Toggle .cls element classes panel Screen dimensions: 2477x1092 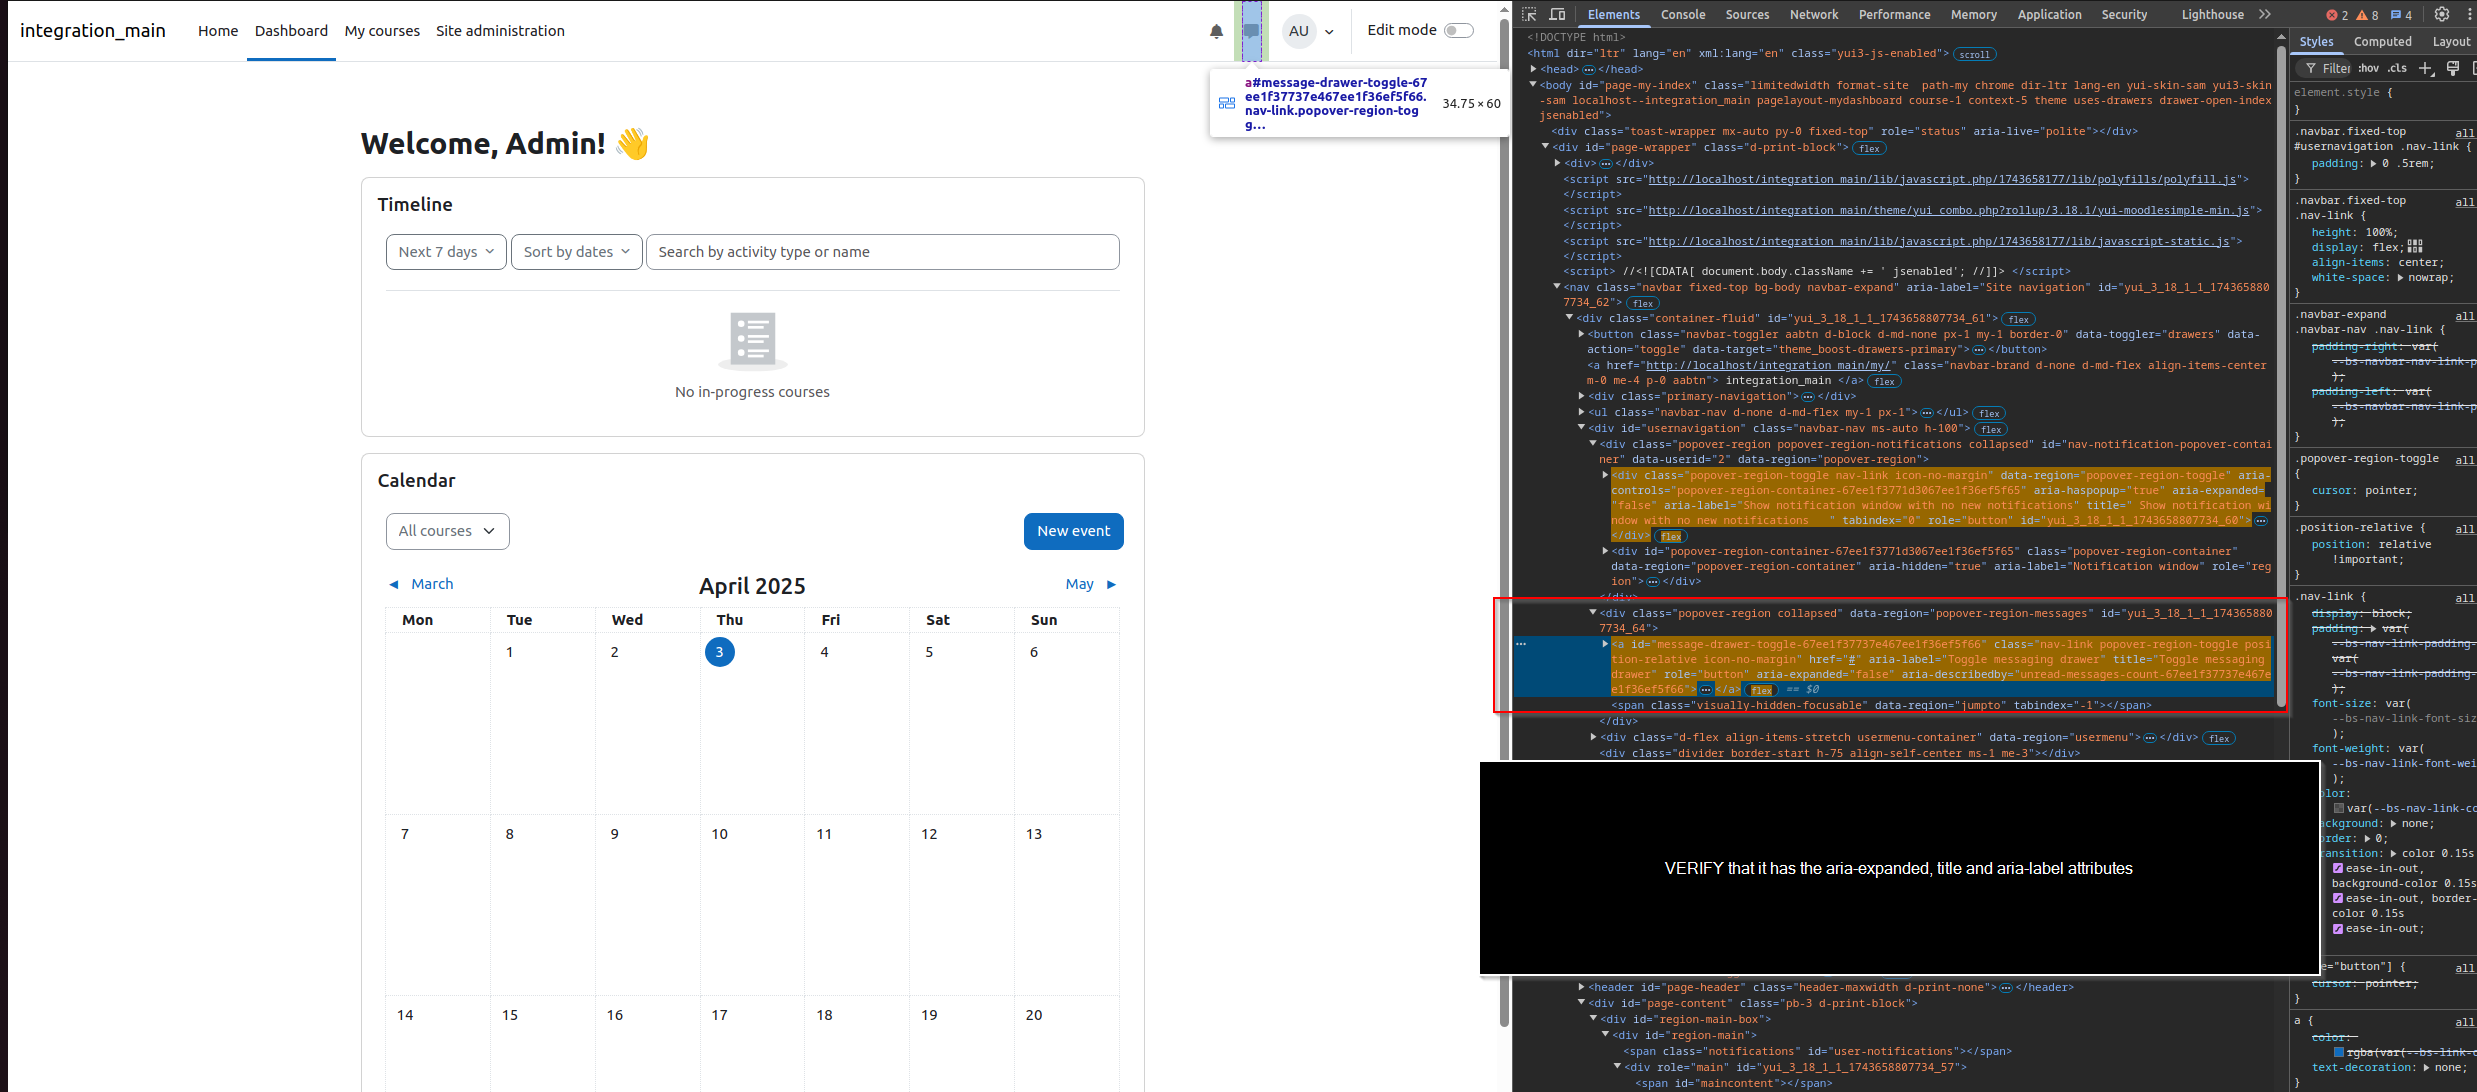point(2397,68)
